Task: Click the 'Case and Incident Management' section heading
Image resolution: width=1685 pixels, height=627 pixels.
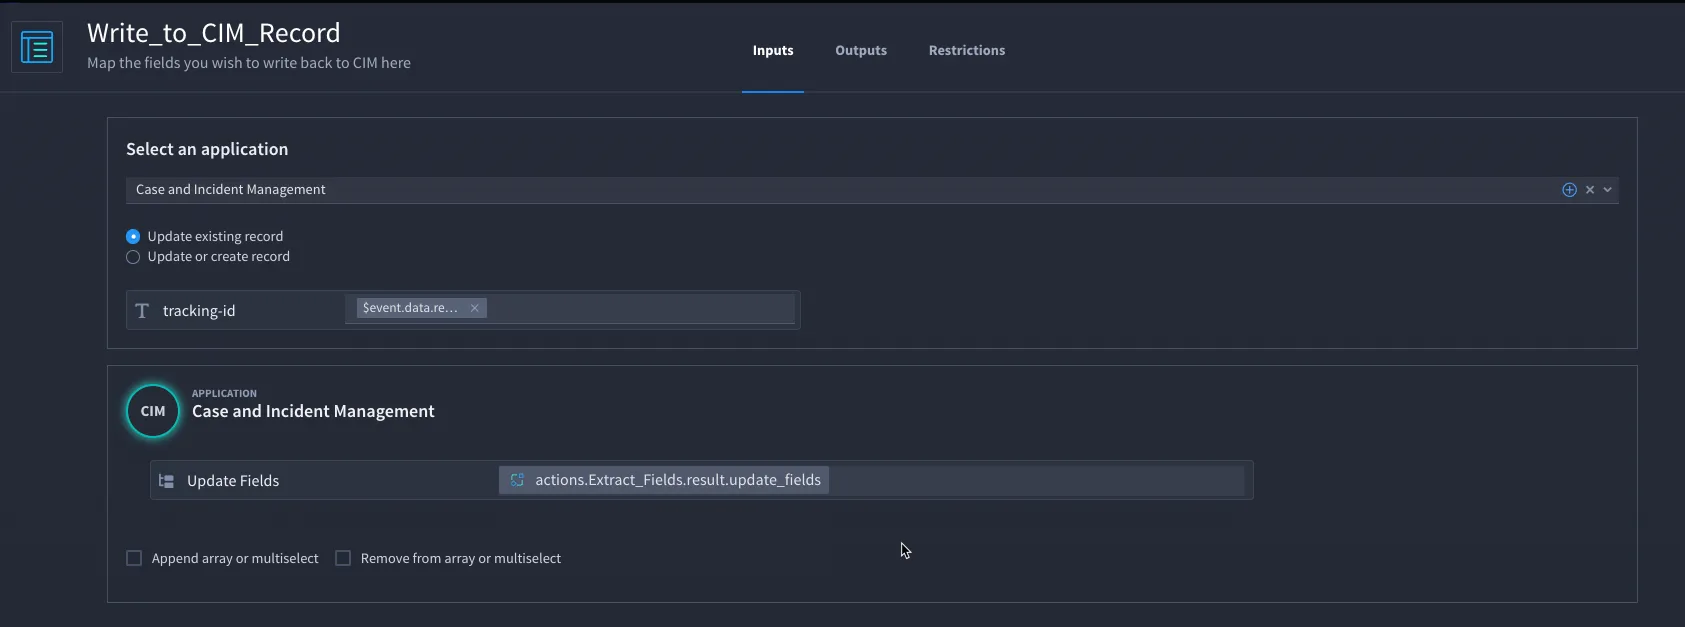Action: coord(313,411)
